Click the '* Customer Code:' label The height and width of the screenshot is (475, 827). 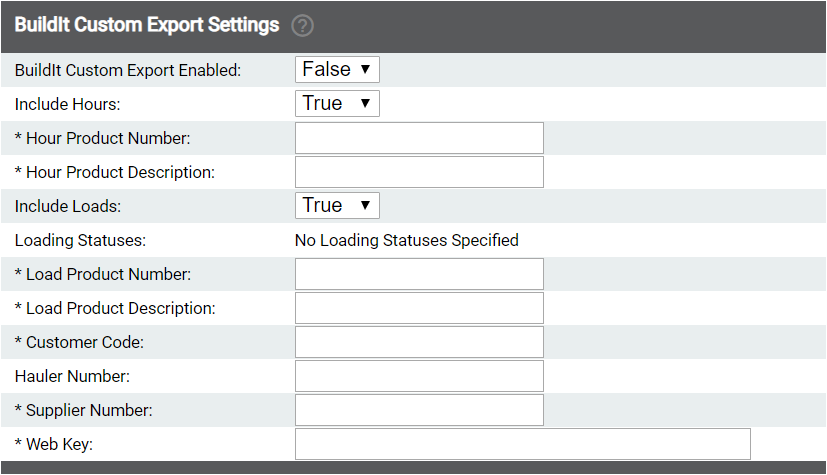[x=79, y=342]
